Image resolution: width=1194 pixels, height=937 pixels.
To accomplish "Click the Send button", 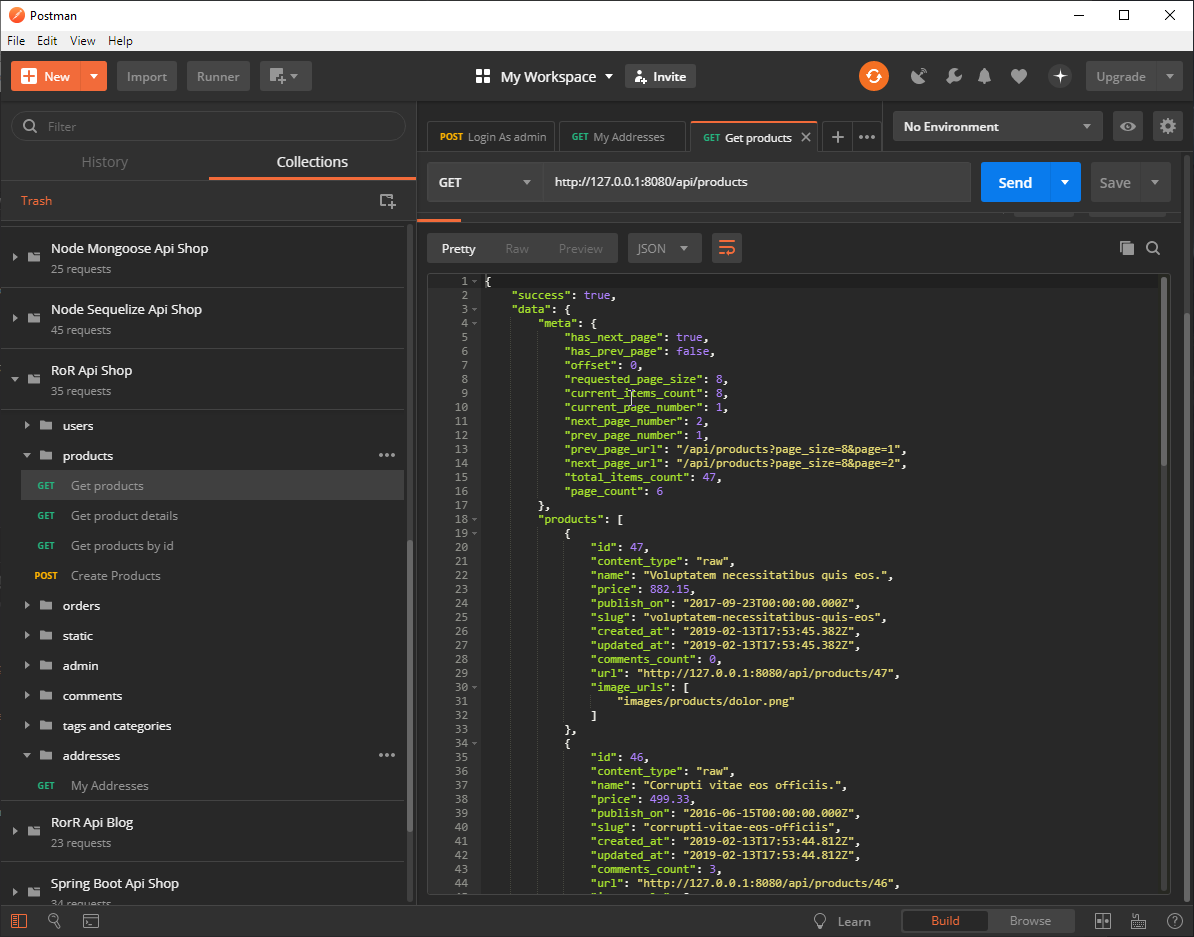I will pyautogui.click(x=1015, y=182).
